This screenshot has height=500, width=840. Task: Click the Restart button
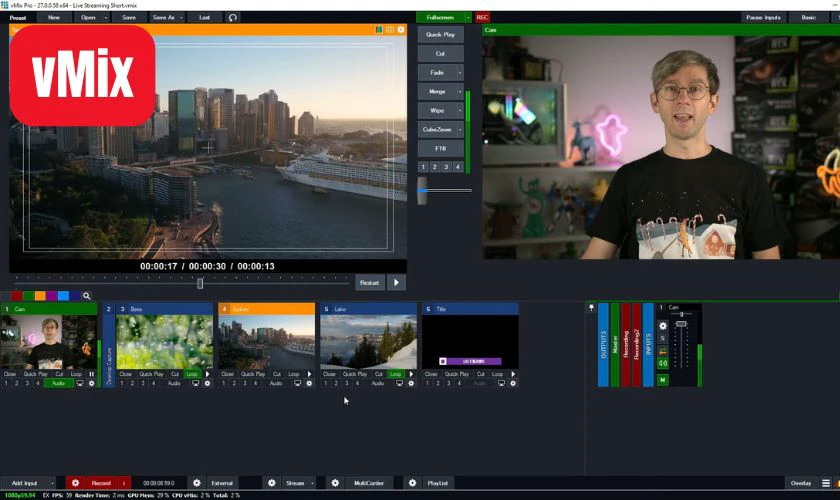tap(370, 282)
